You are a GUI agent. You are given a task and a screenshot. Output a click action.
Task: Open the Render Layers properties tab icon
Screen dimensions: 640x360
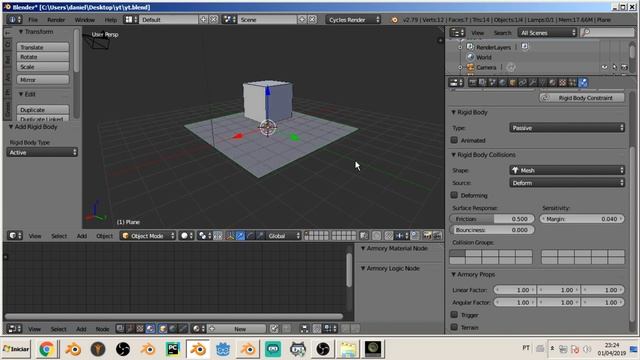point(482,82)
